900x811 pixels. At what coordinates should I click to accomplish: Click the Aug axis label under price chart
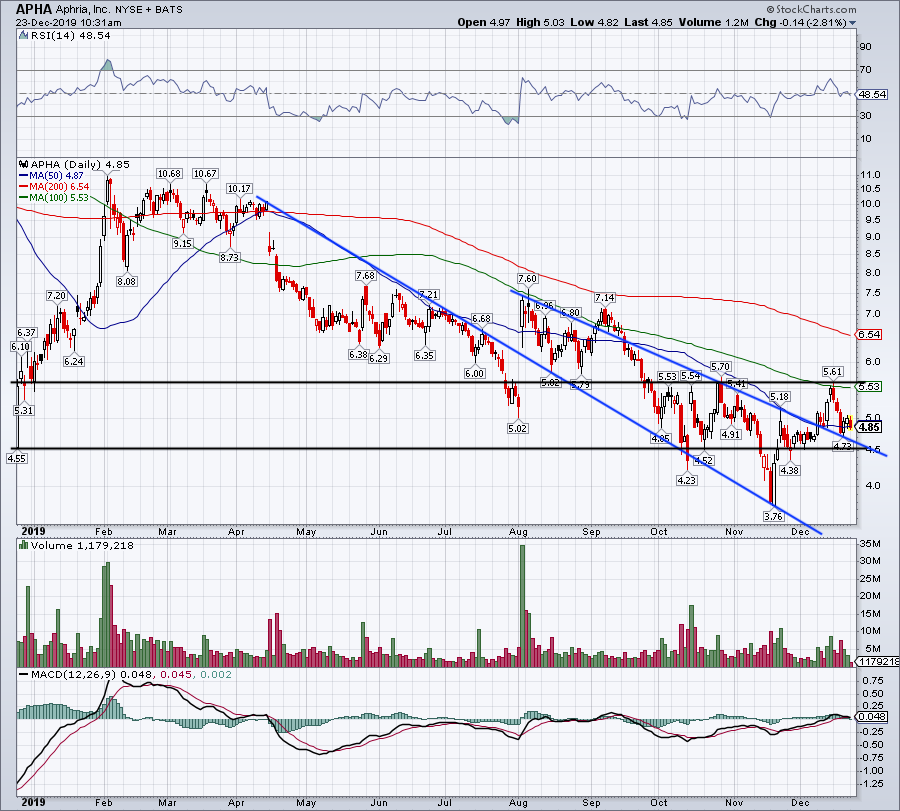(518, 531)
